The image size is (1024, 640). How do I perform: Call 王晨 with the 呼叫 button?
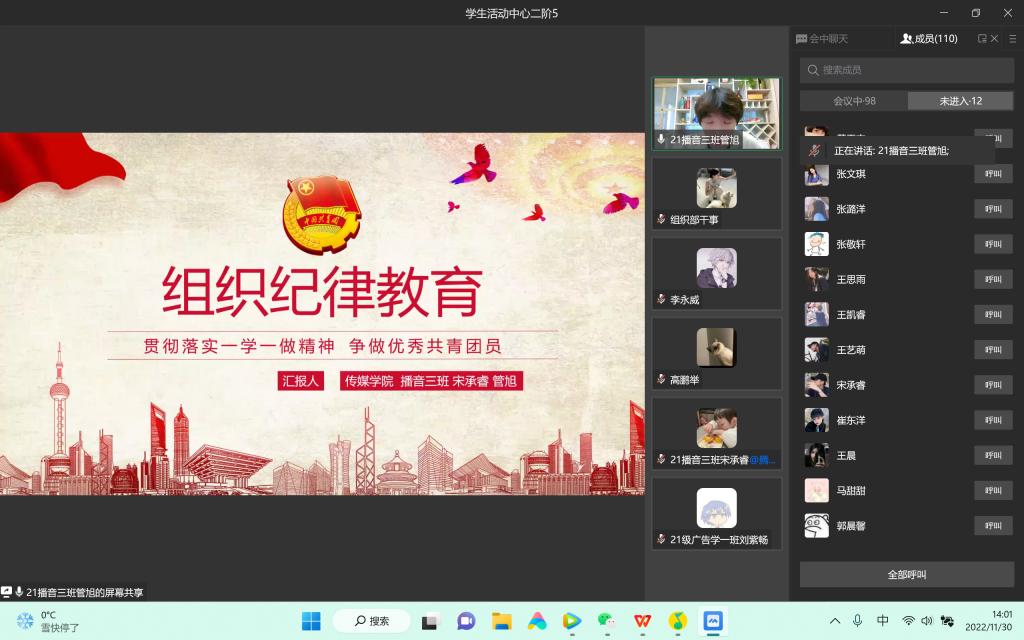(x=993, y=456)
